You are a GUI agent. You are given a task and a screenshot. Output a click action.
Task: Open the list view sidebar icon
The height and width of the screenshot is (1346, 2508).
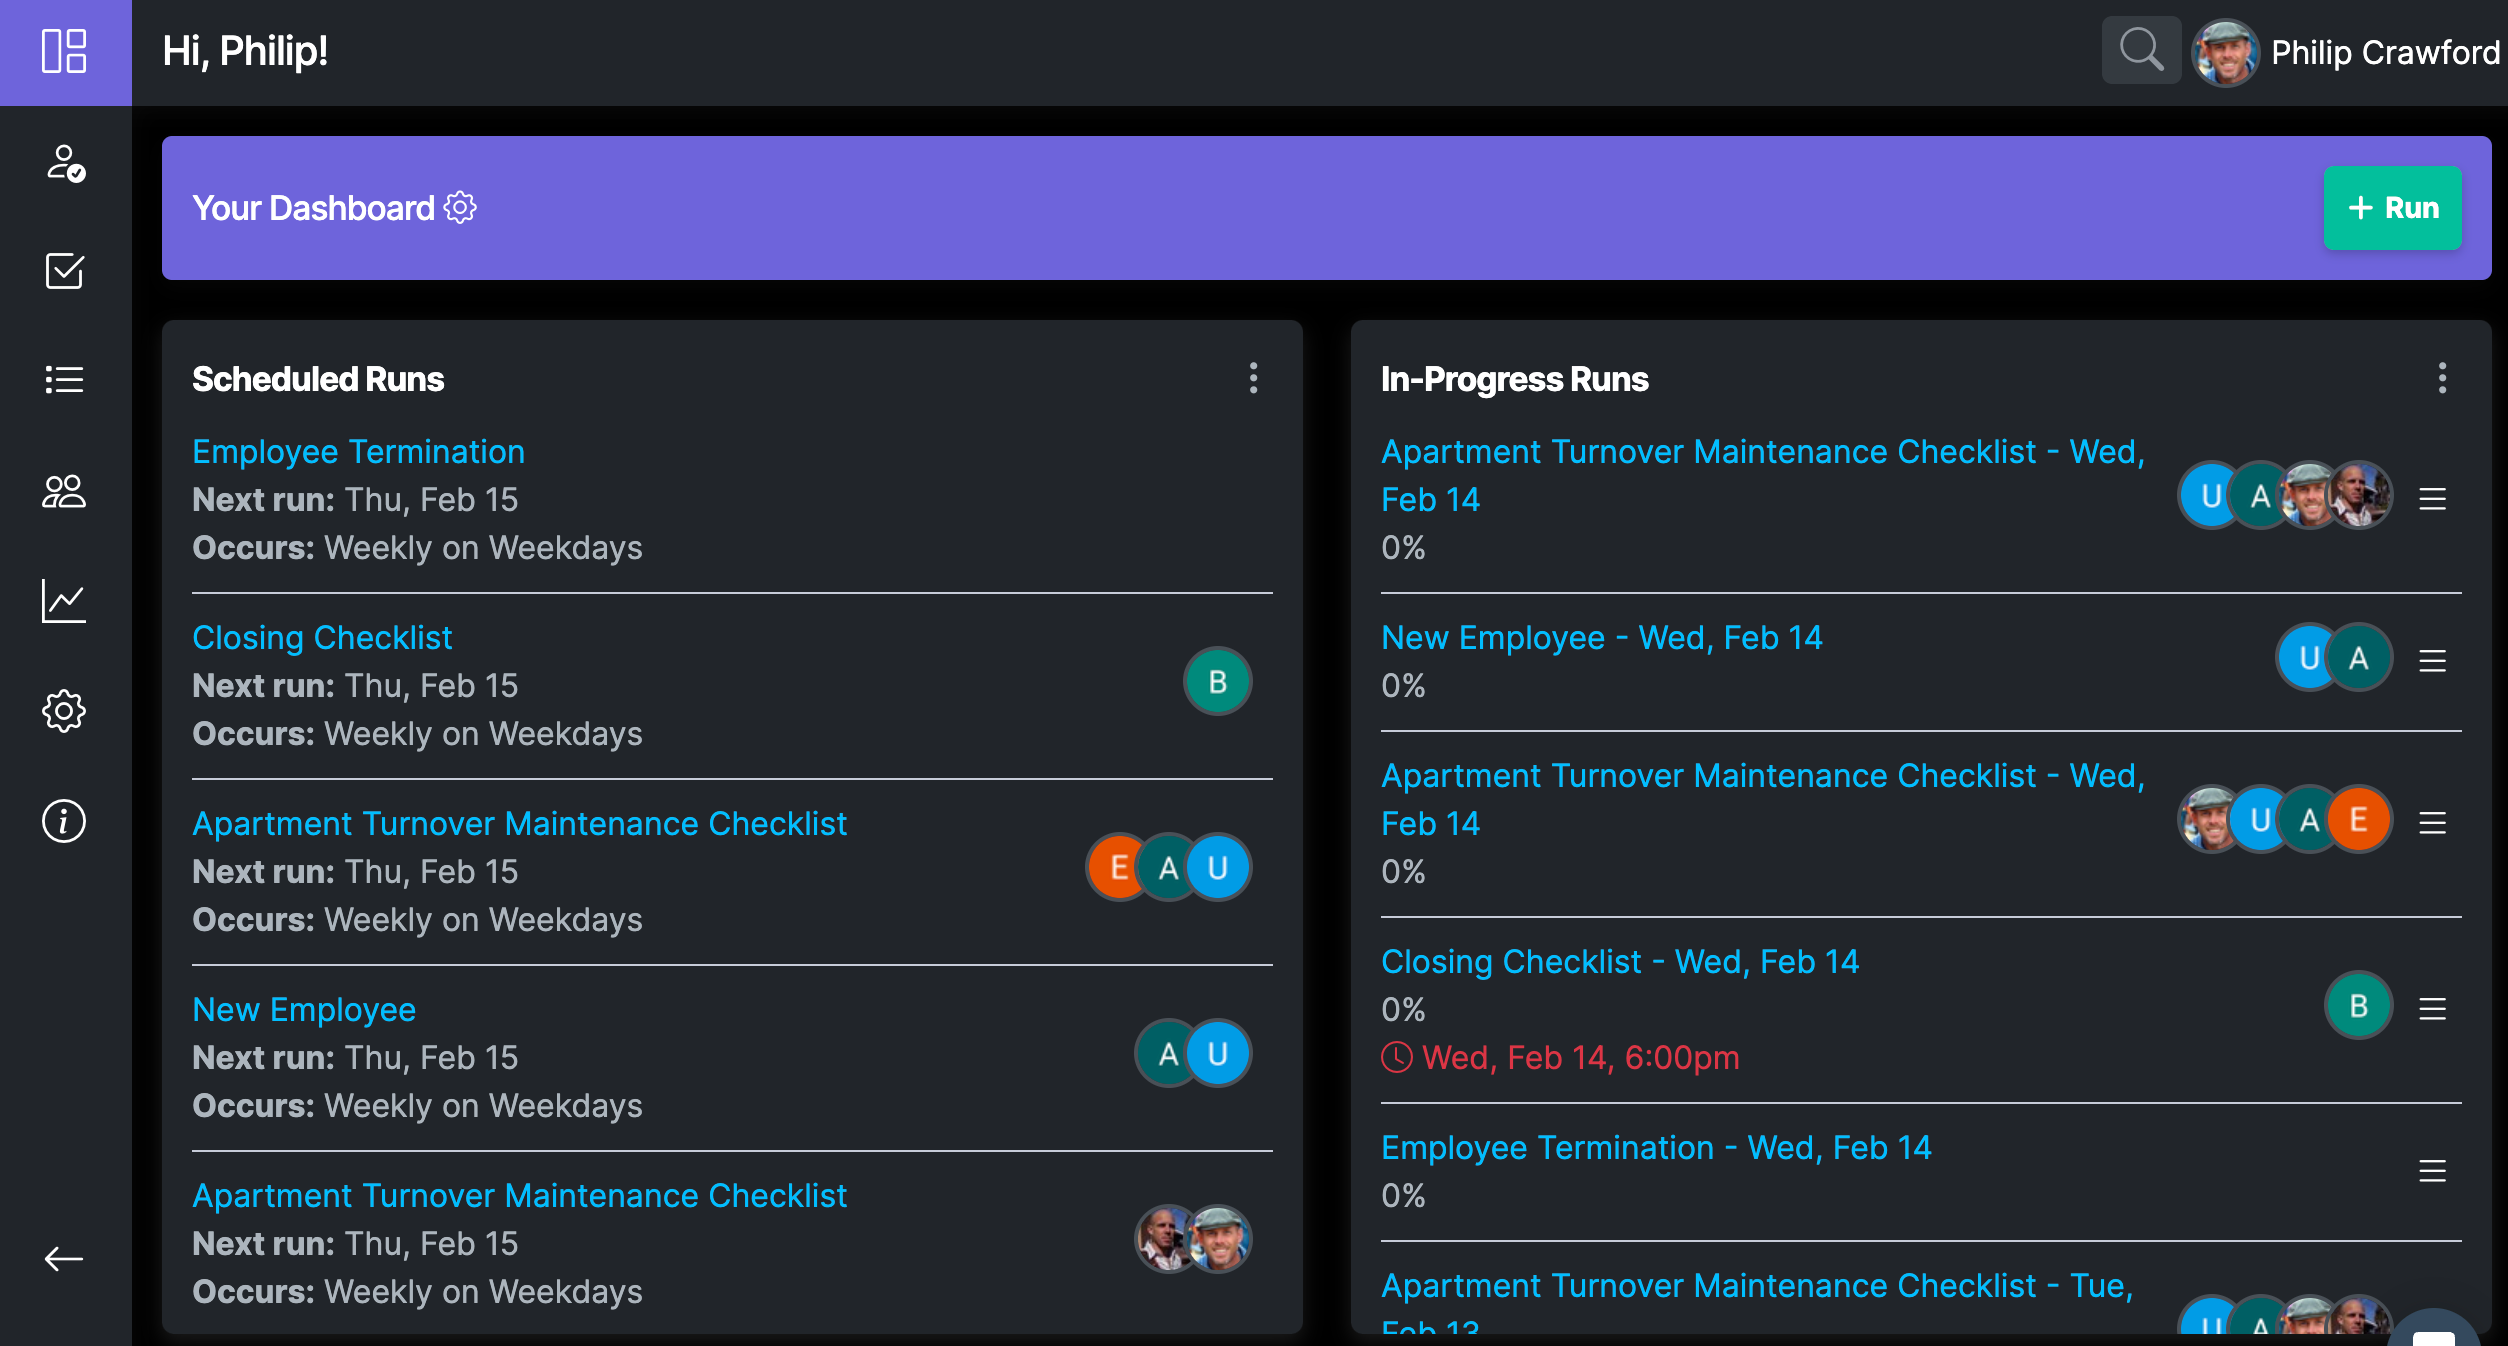point(64,380)
